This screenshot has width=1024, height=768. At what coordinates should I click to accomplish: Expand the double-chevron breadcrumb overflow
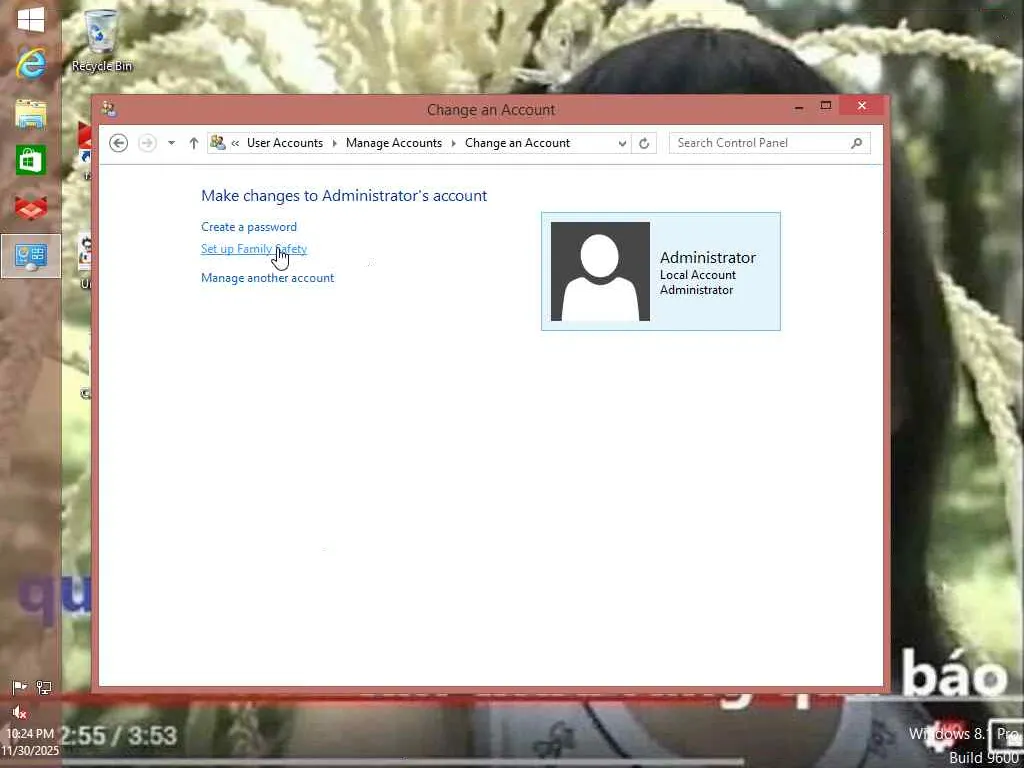pos(235,143)
